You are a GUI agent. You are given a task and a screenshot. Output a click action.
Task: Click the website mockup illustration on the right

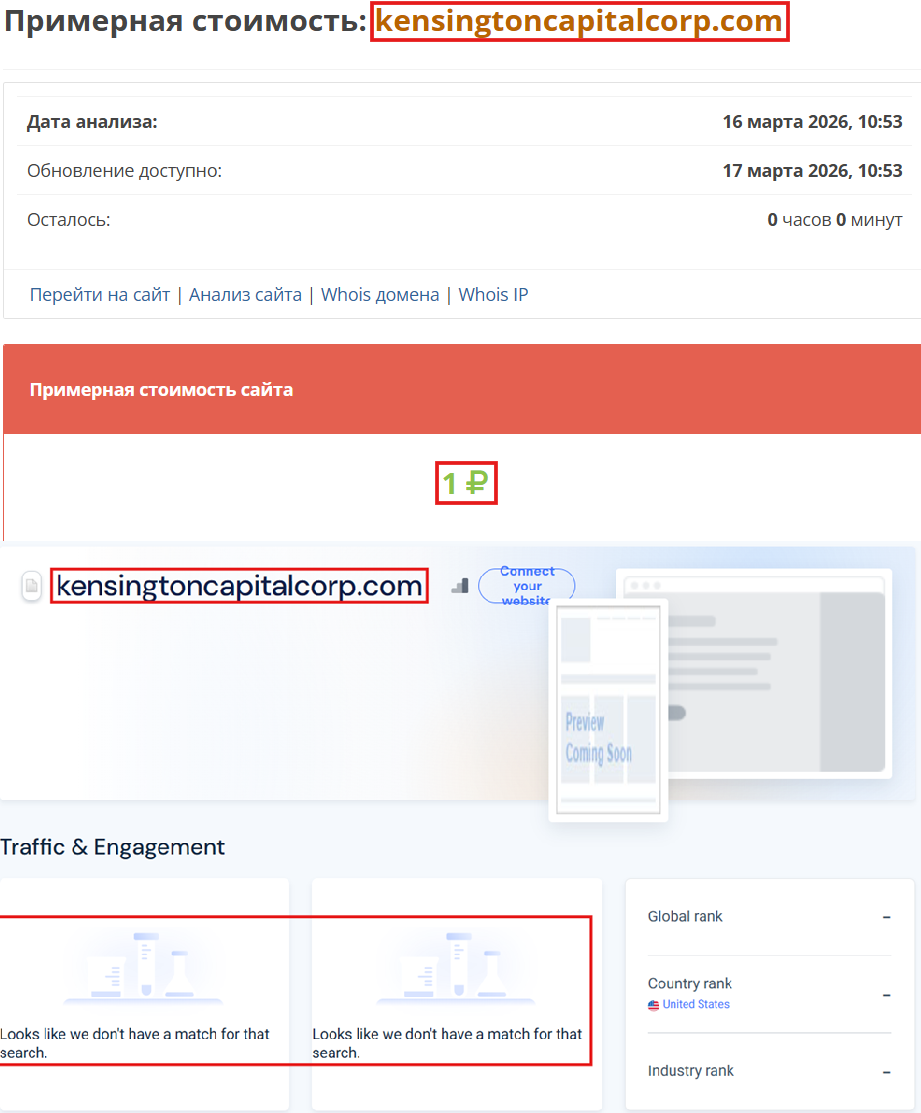[x=770, y=672]
